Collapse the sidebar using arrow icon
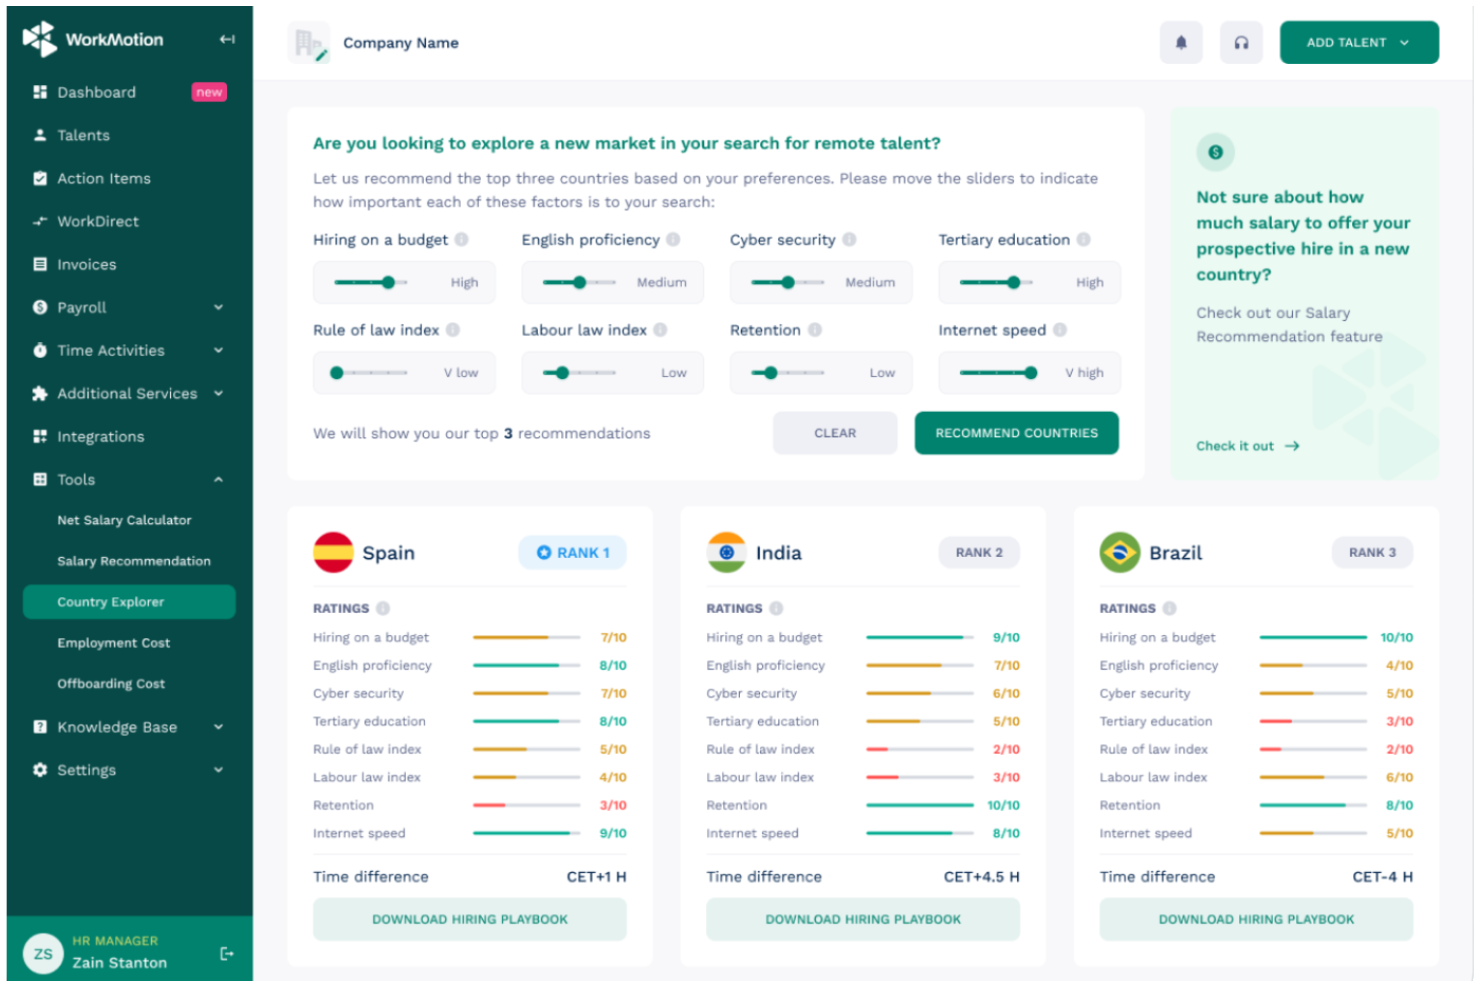Image resolution: width=1480 pixels, height=987 pixels. tap(227, 39)
